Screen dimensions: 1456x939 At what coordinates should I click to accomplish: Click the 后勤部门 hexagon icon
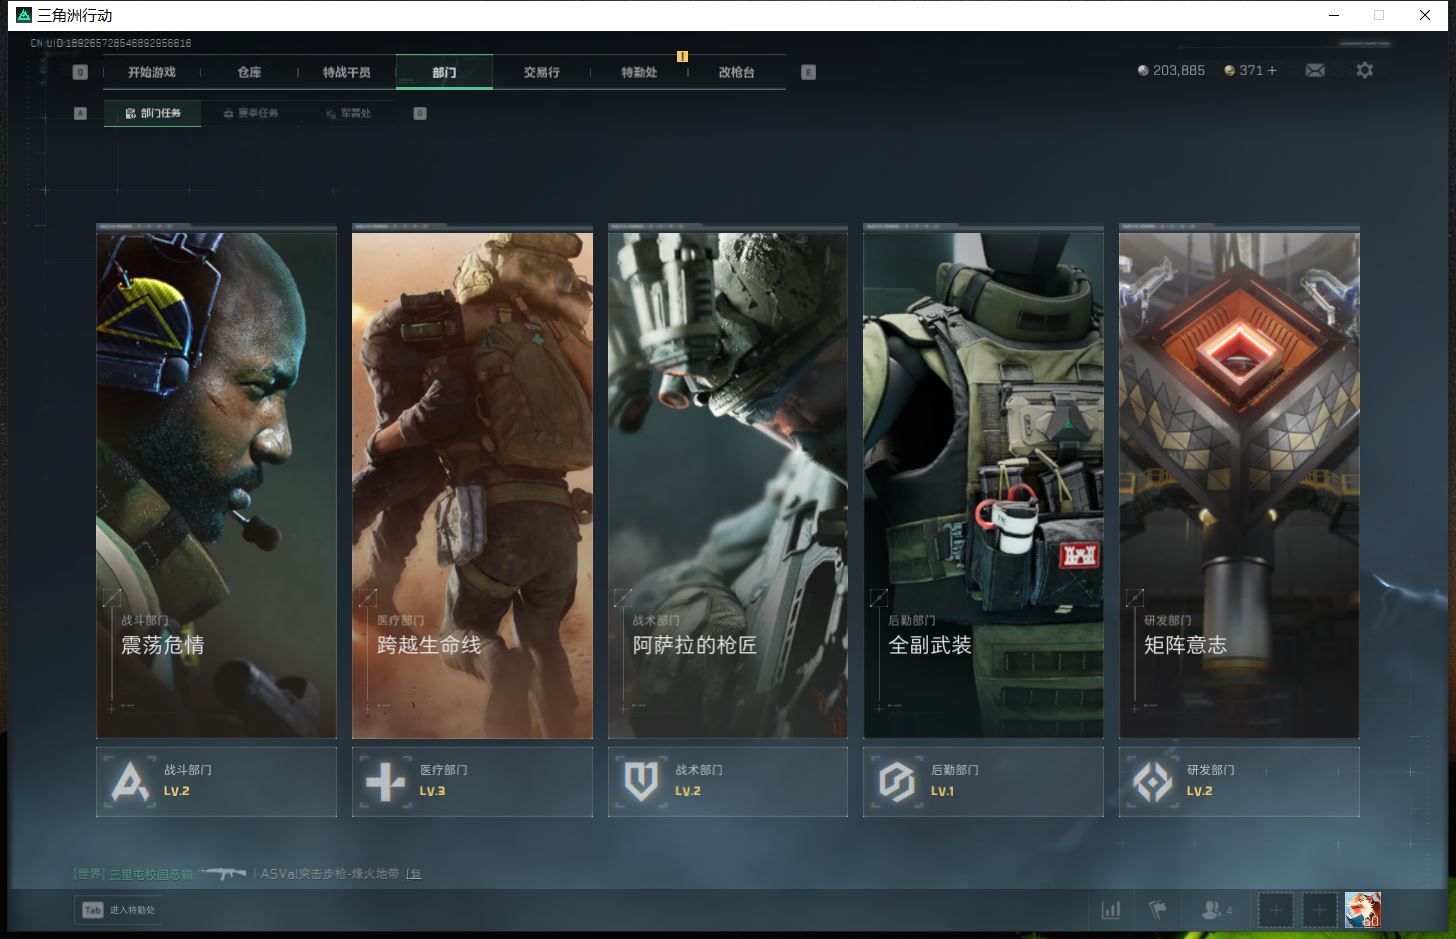pyautogui.click(x=897, y=781)
